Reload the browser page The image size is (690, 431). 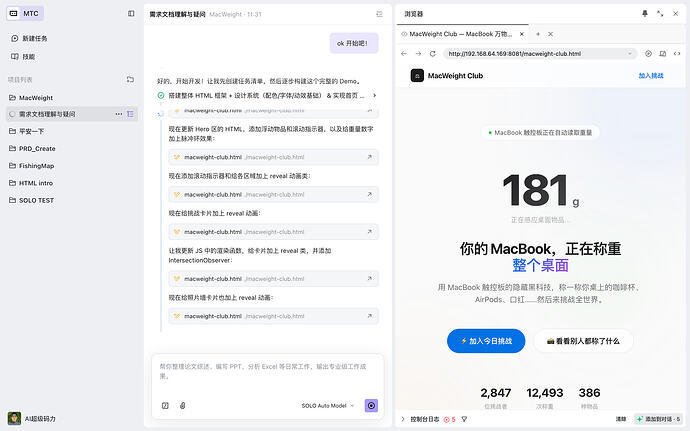tap(433, 54)
